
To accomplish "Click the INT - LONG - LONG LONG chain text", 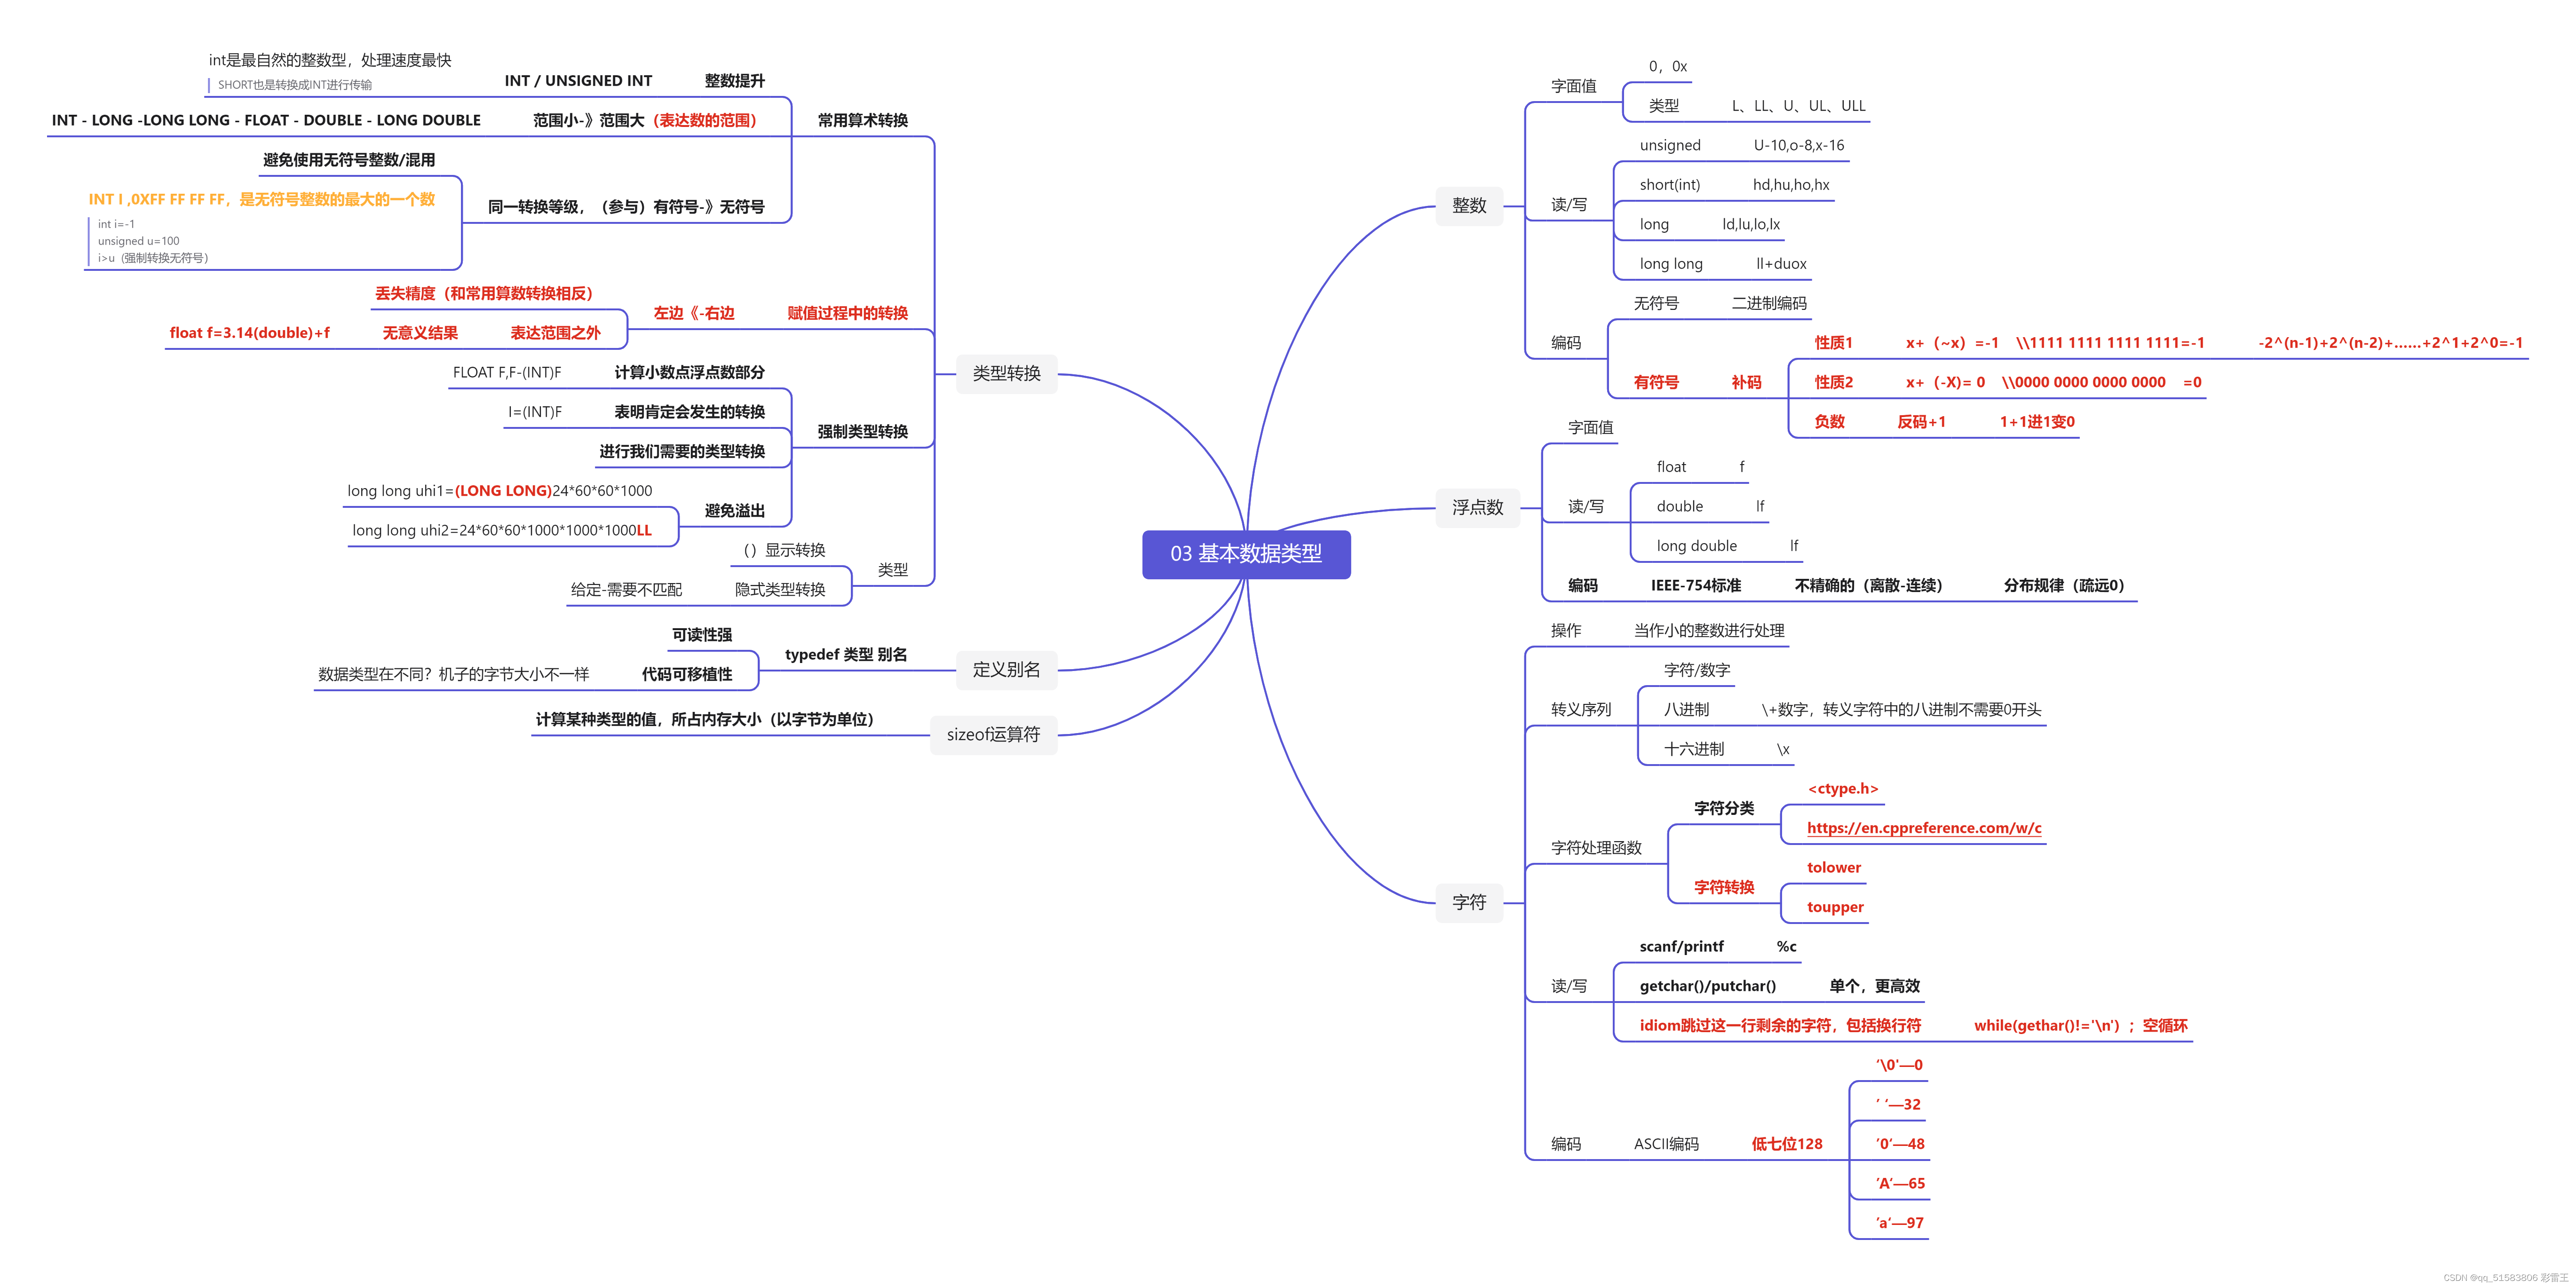I will click(x=266, y=121).
